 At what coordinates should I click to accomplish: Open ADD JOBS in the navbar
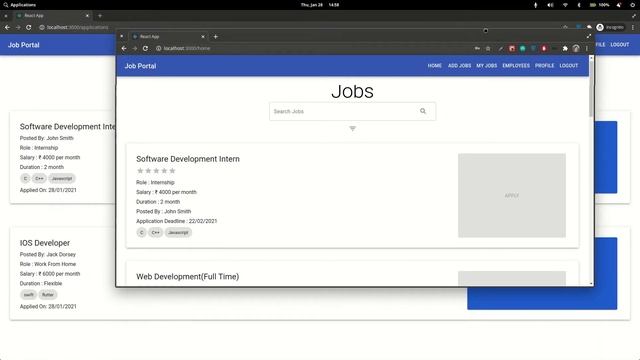pyautogui.click(x=460, y=66)
